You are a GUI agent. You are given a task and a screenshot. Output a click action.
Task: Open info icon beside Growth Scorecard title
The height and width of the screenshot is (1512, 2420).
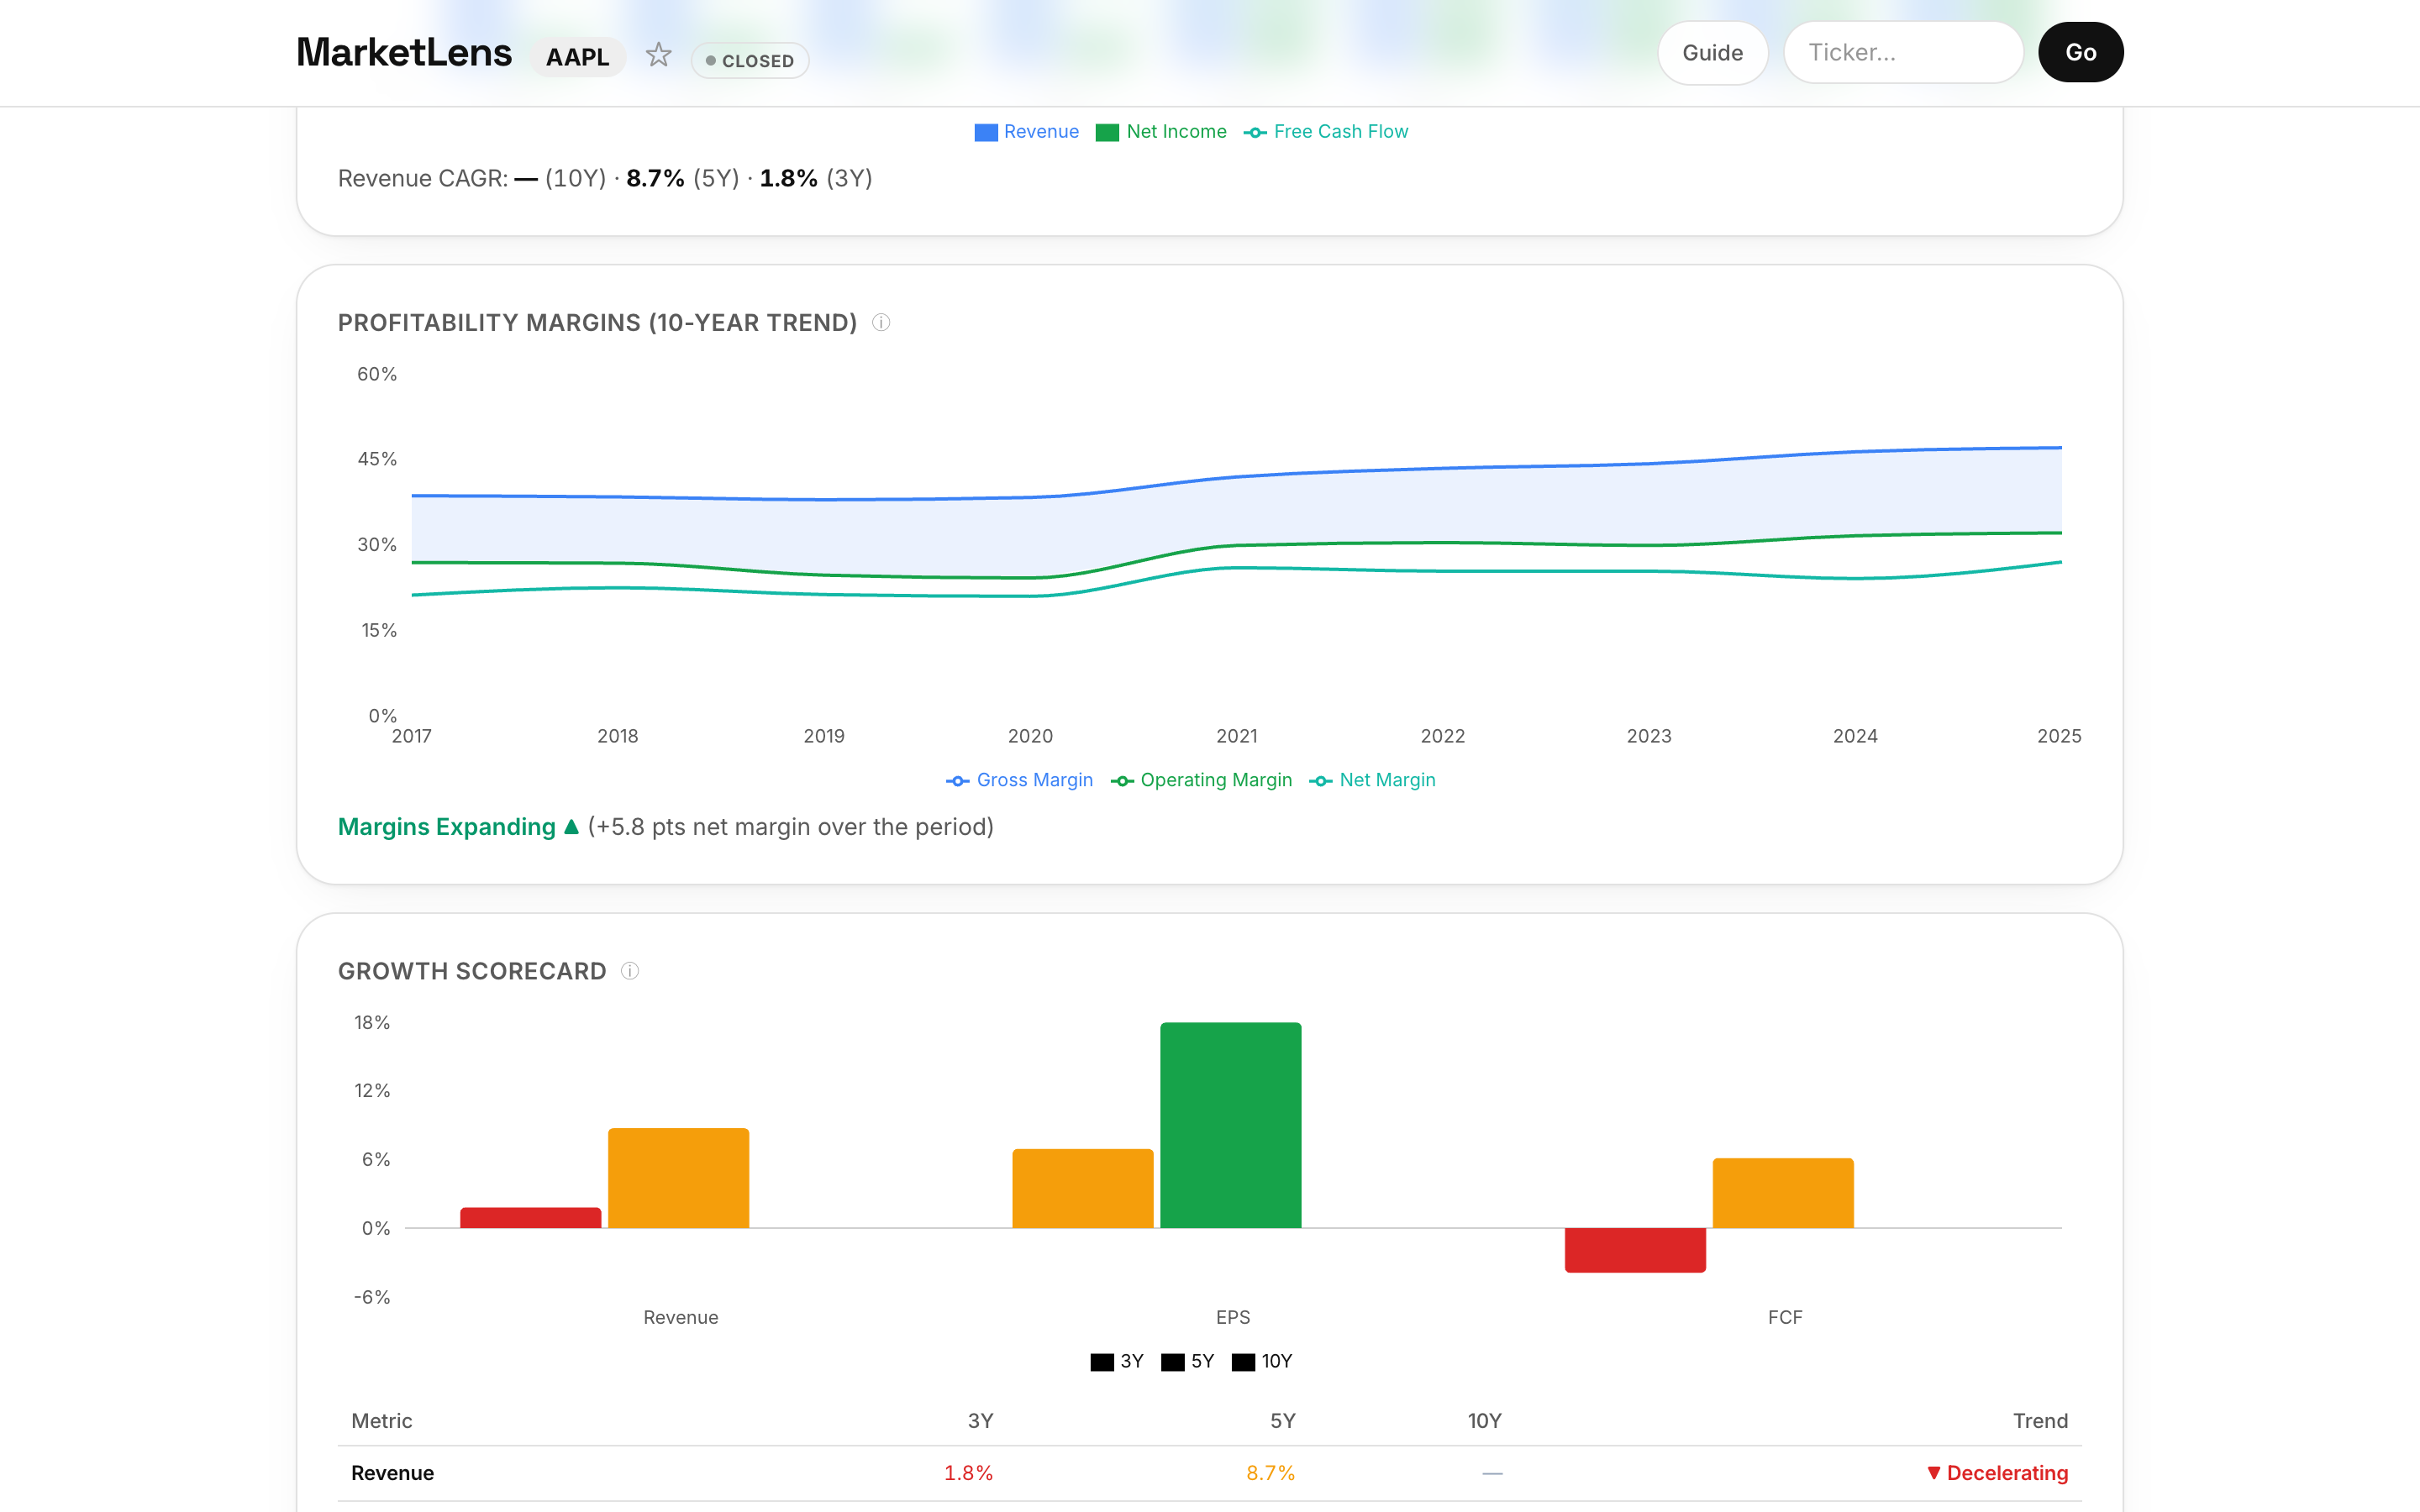(x=630, y=970)
